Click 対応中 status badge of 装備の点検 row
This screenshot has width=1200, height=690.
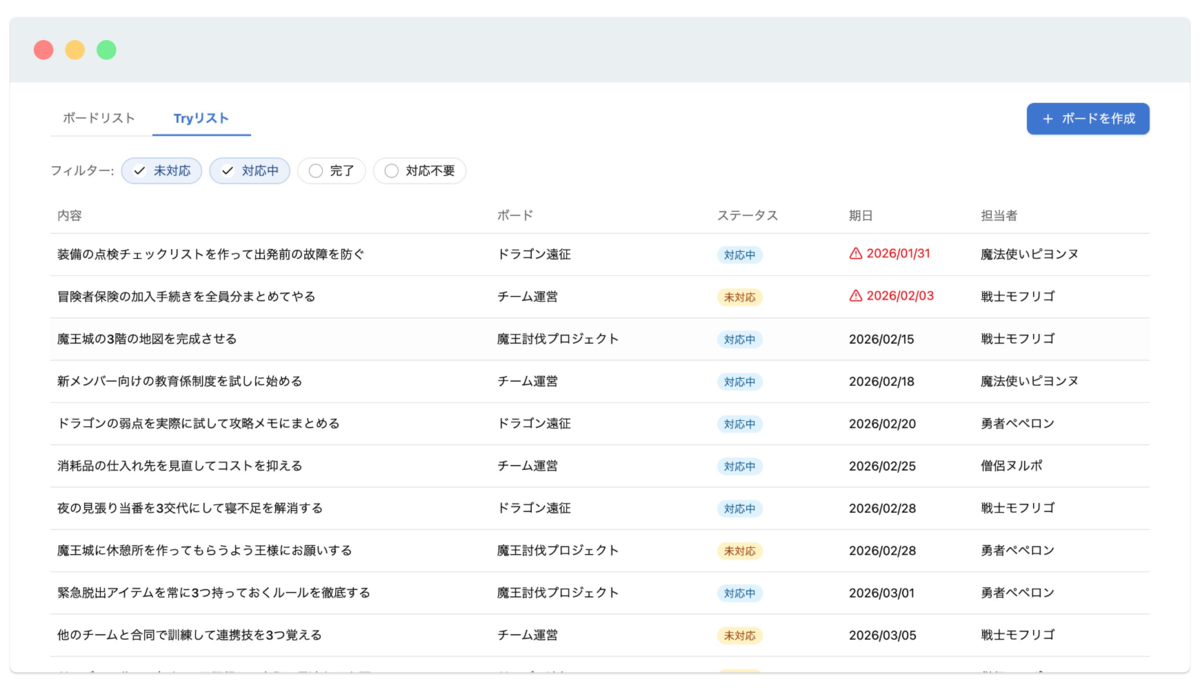click(740, 255)
